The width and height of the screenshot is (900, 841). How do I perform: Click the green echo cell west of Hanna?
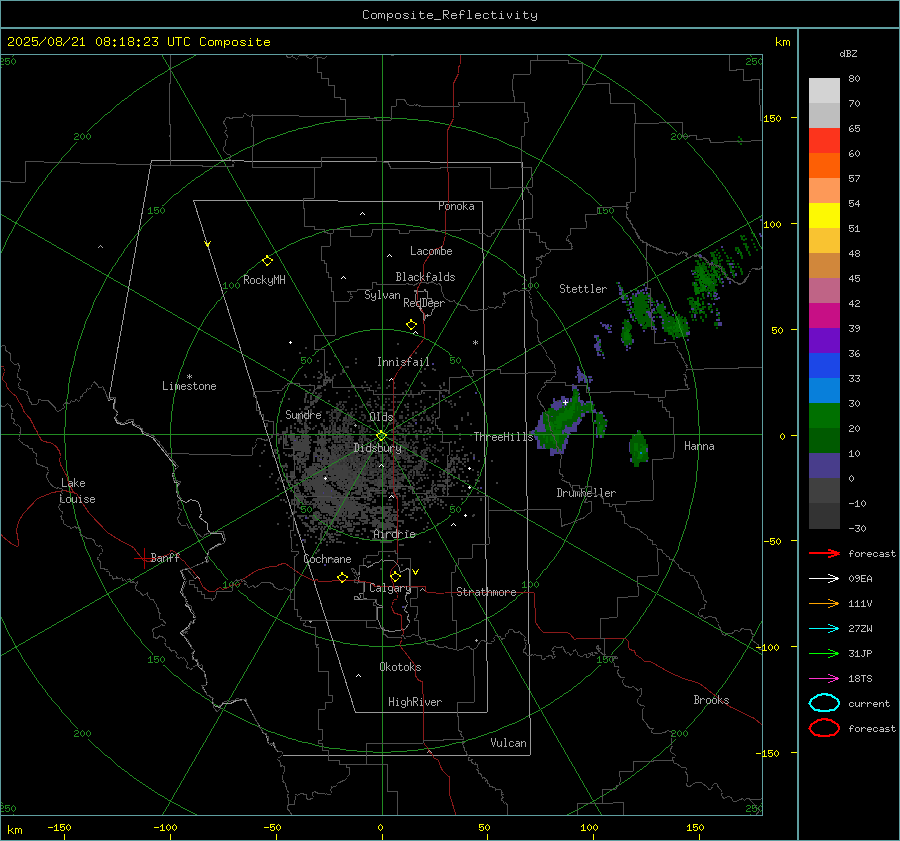pos(639,448)
